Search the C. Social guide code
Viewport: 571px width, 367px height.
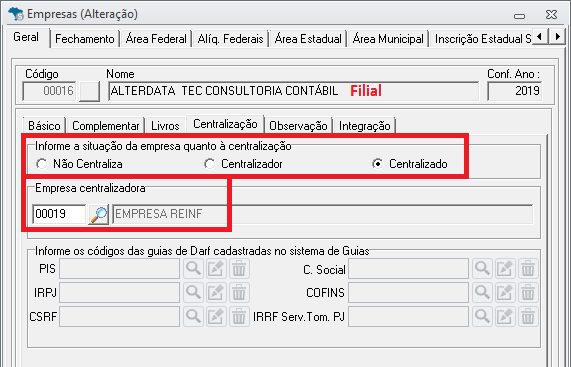[x=482, y=269]
